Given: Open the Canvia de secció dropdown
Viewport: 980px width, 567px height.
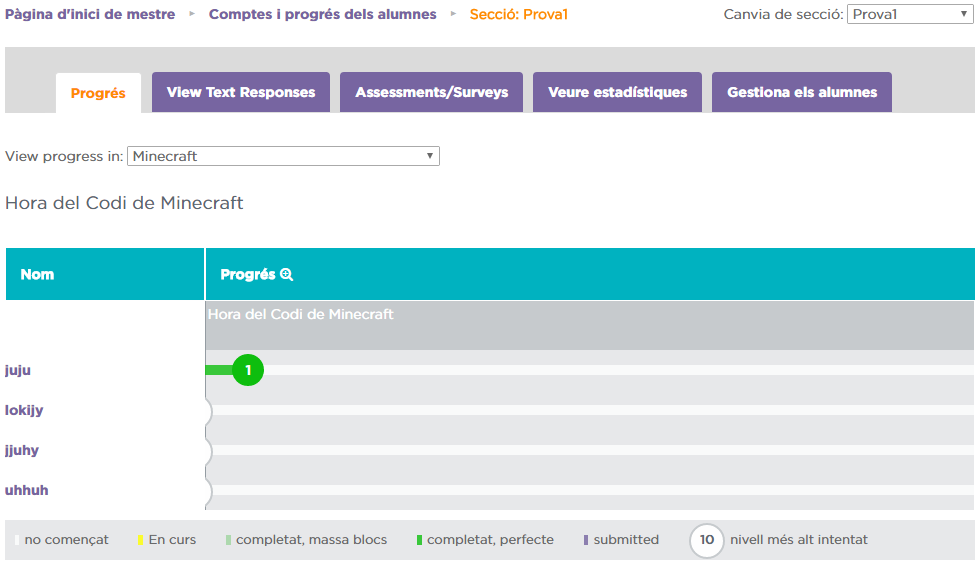Looking at the screenshot, I should [x=907, y=14].
